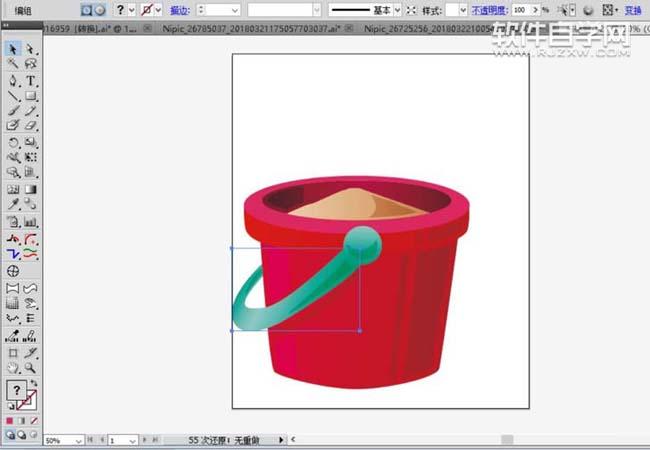The width and height of the screenshot is (650, 450).
Task: Open fill color dropdown in control bar
Action: (x=132, y=10)
